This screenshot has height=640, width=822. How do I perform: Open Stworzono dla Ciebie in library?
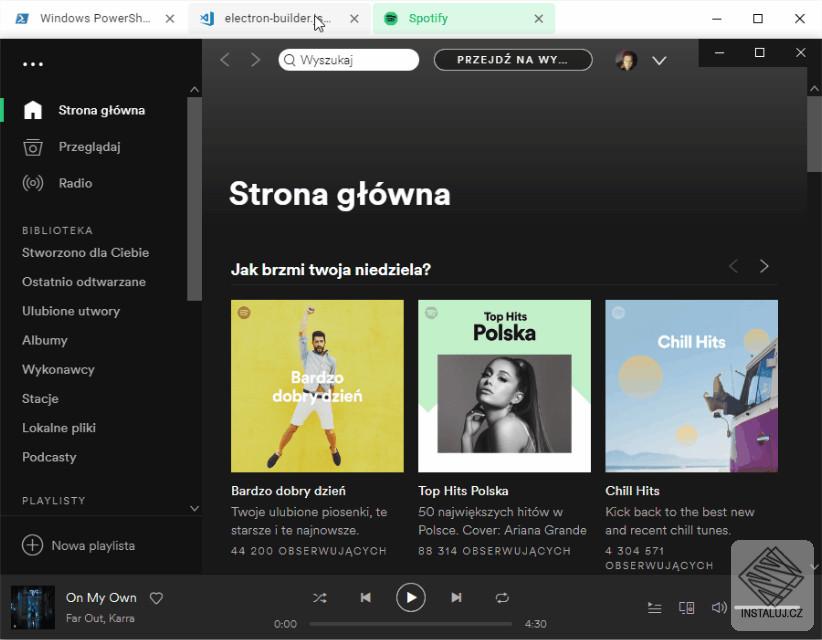point(85,253)
